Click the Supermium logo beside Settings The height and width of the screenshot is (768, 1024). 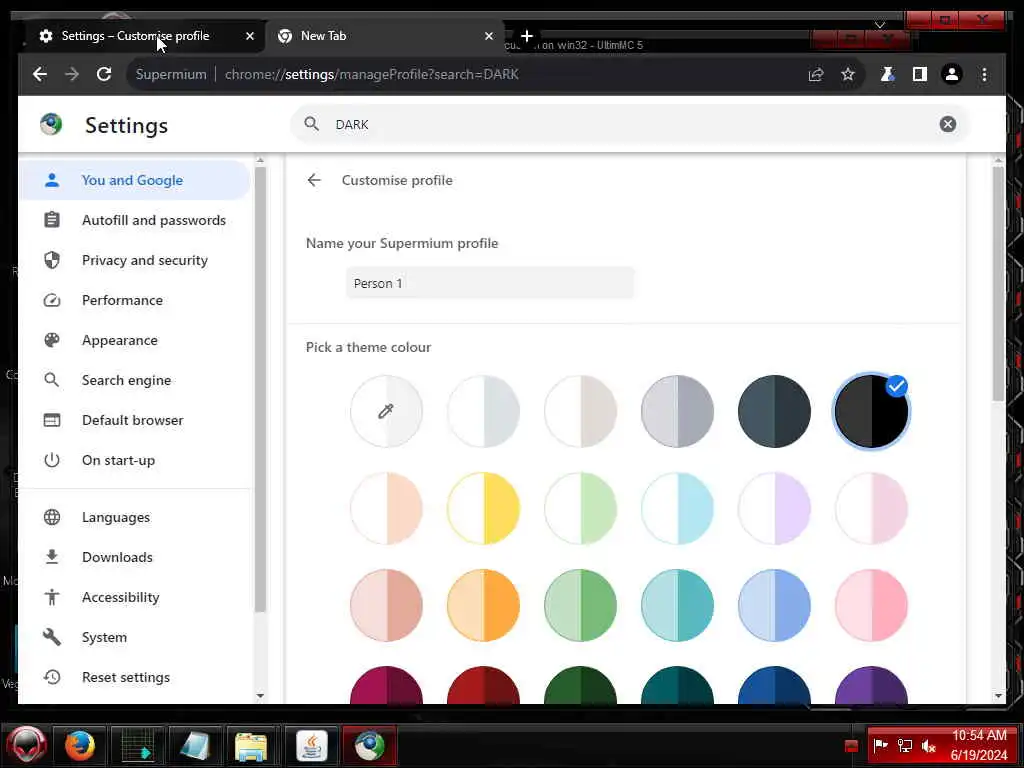coord(51,124)
